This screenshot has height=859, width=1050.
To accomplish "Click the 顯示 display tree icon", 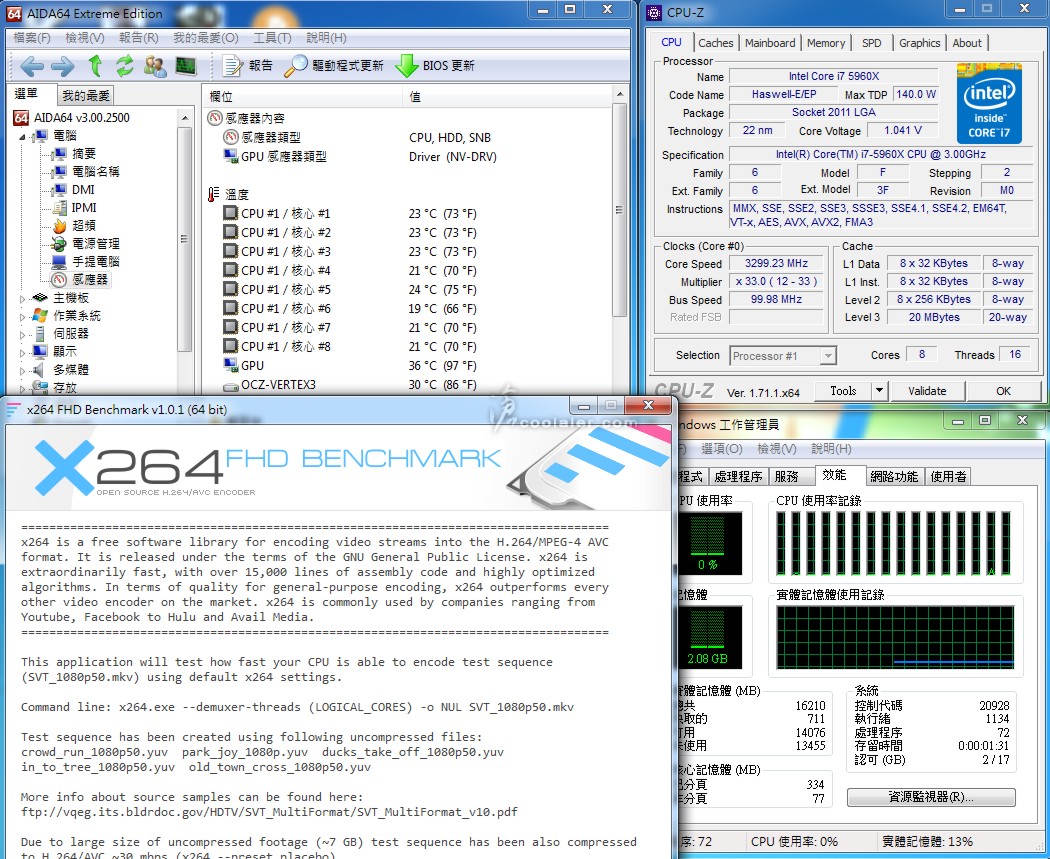I will coord(40,352).
